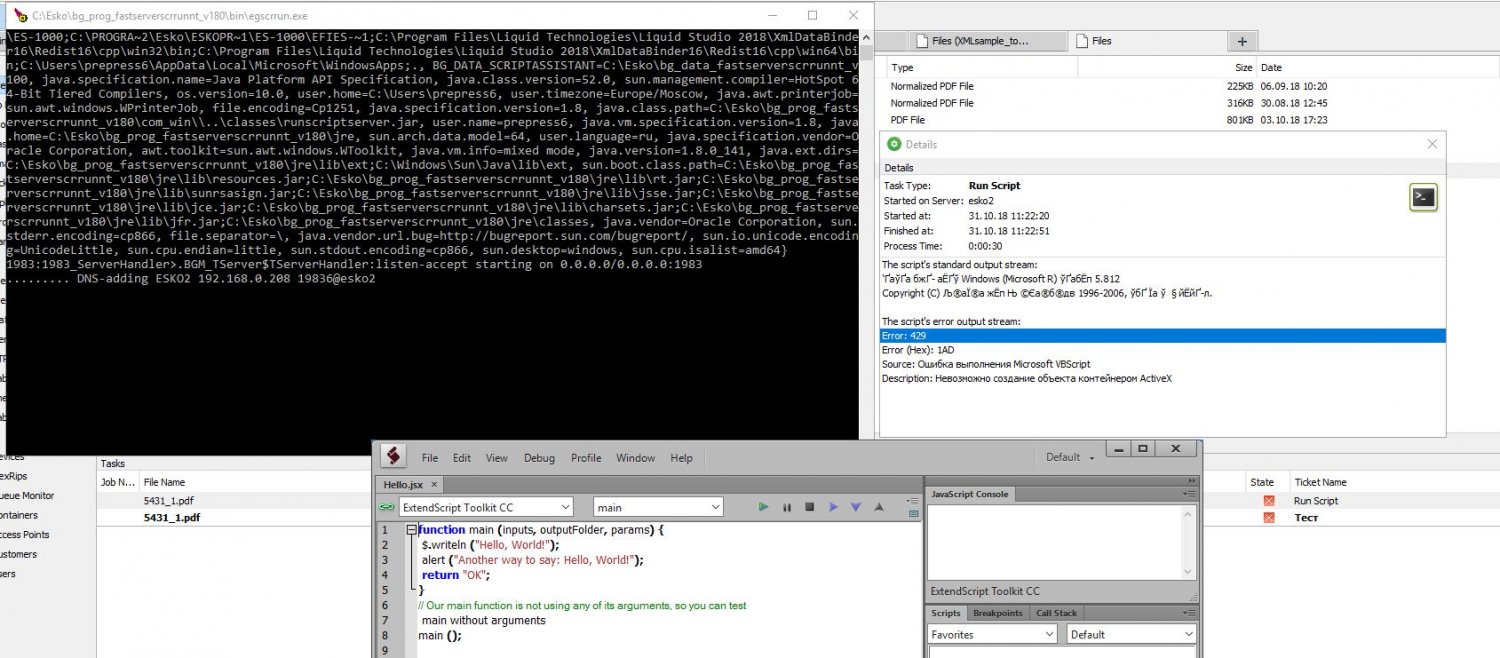Open Queue Monitor in left sidebar
The height and width of the screenshot is (658, 1500).
pyautogui.click(x=27, y=495)
